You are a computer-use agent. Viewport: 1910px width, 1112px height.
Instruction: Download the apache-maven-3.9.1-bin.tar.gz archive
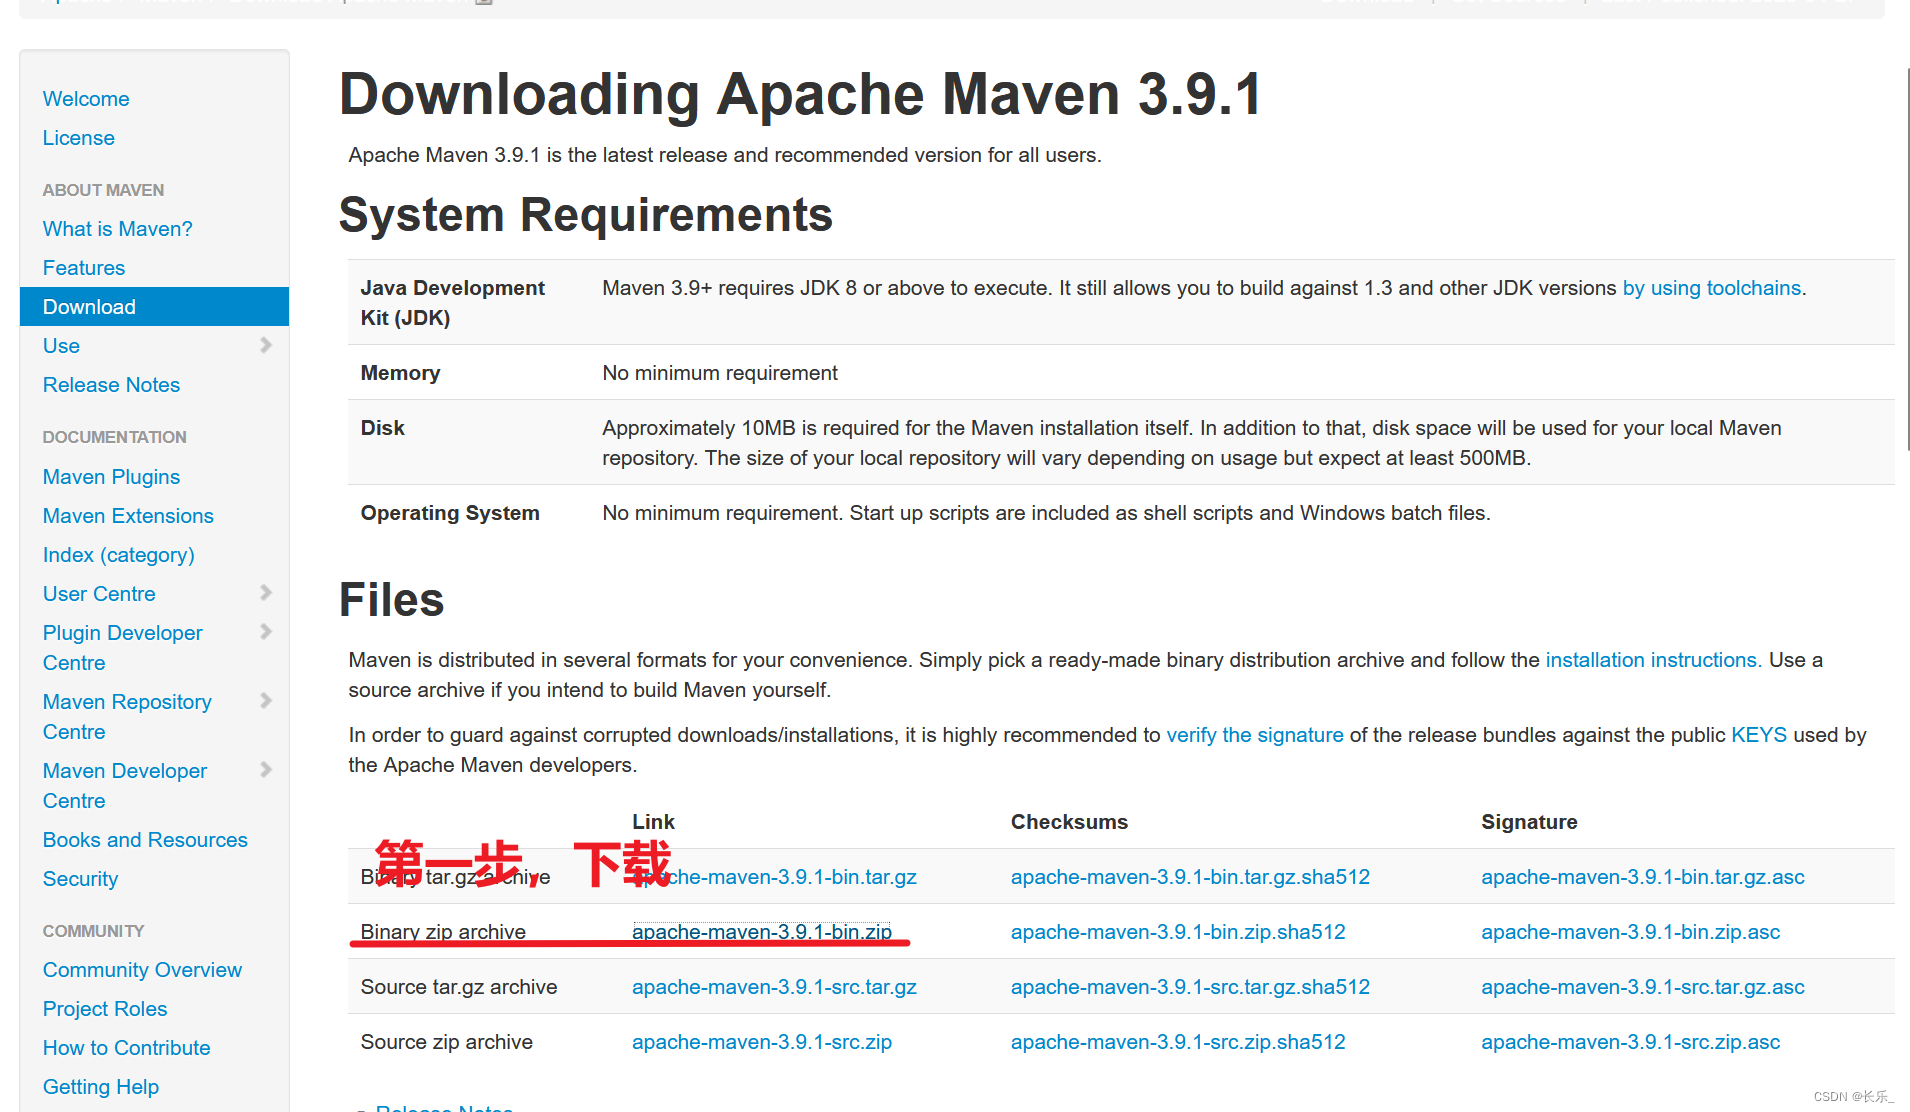tap(774, 876)
